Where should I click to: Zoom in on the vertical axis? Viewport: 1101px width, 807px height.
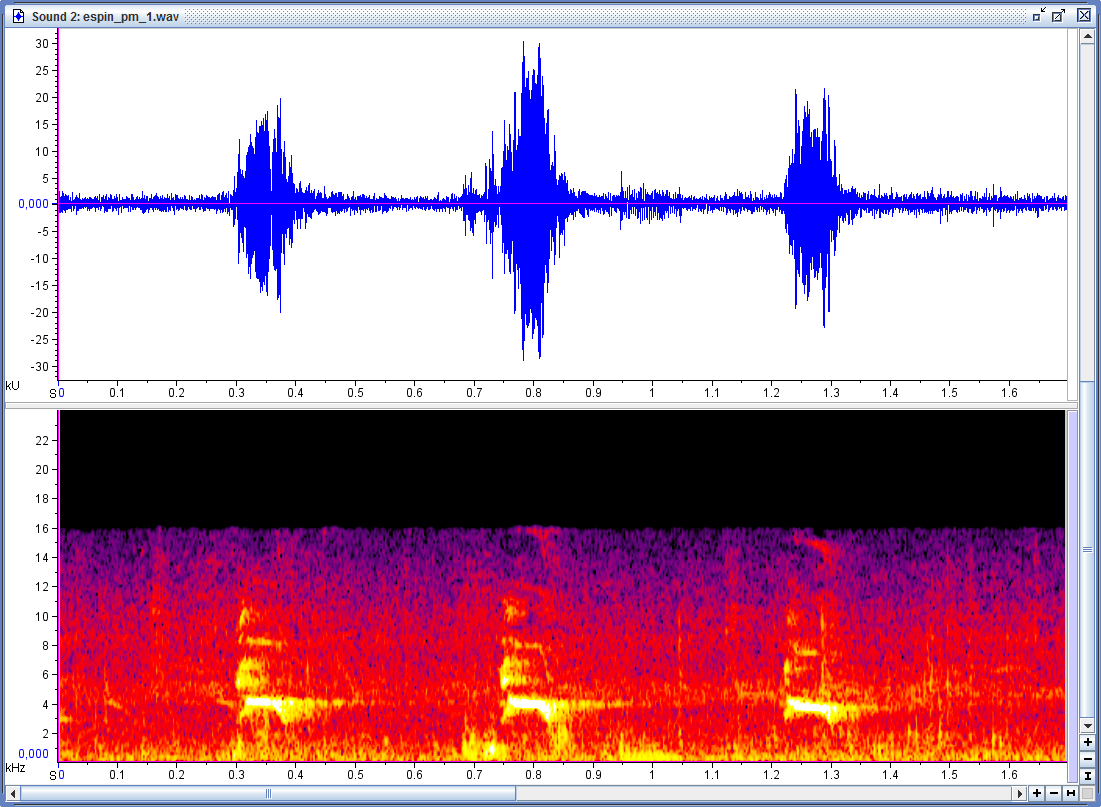(x=1087, y=743)
